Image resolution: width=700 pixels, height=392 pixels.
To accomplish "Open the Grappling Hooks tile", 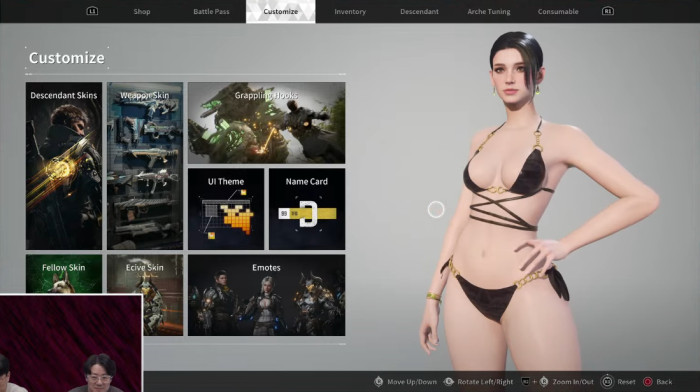I will pyautogui.click(x=267, y=123).
